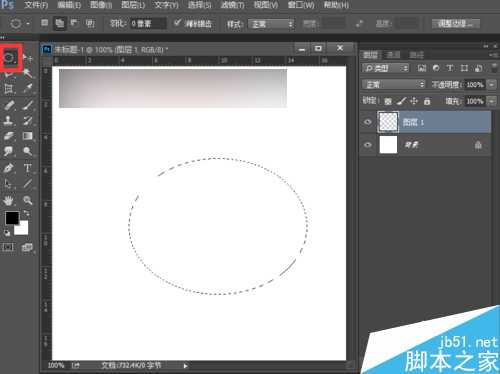Filter layers by type layers
Screen dimensions: 500x374
tap(450, 68)
